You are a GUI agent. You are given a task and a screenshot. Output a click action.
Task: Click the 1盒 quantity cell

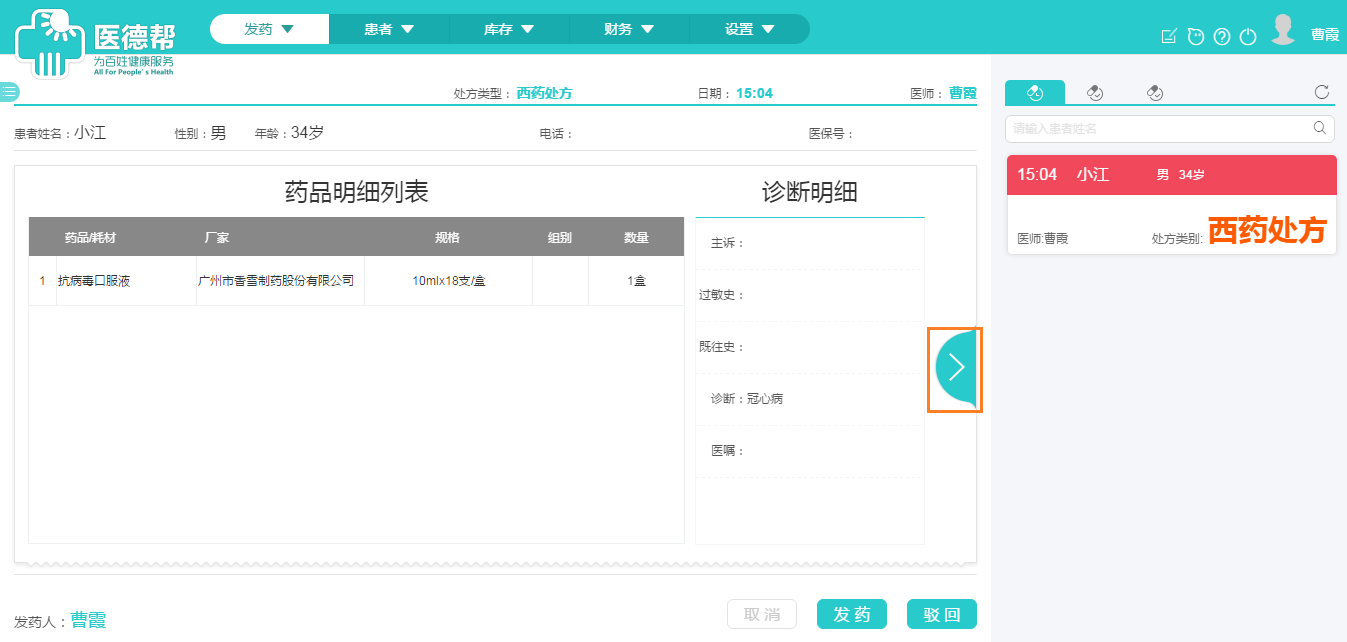637,281
